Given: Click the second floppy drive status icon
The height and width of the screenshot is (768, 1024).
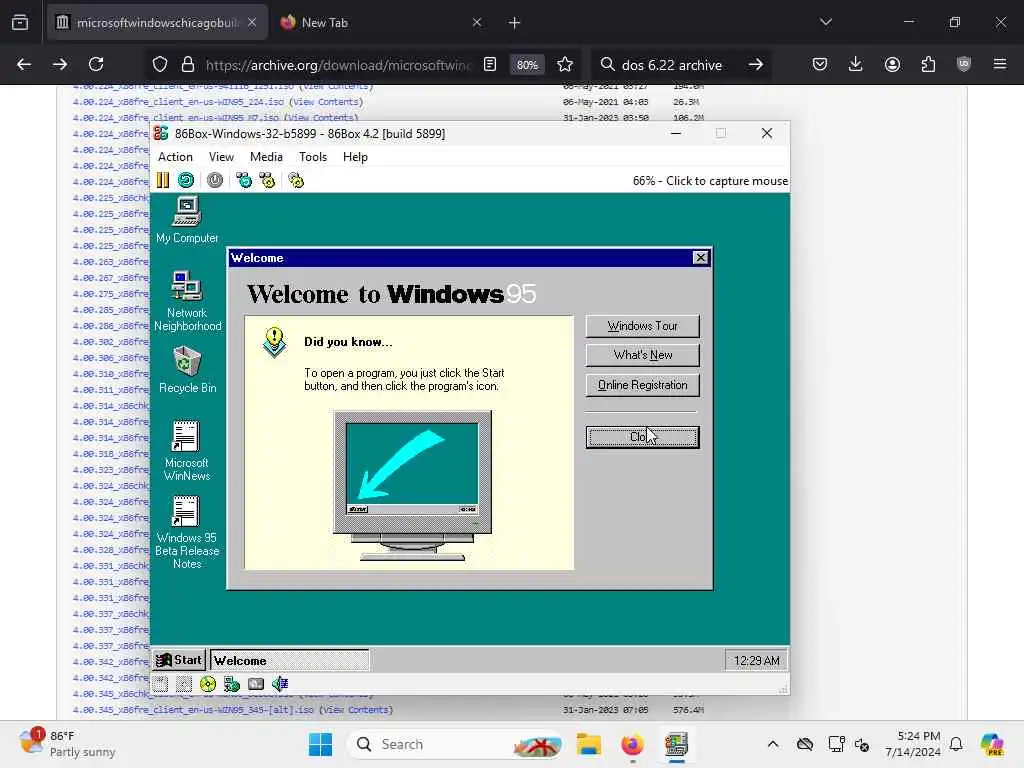Looking at the screenshot, I should (184, 684).
